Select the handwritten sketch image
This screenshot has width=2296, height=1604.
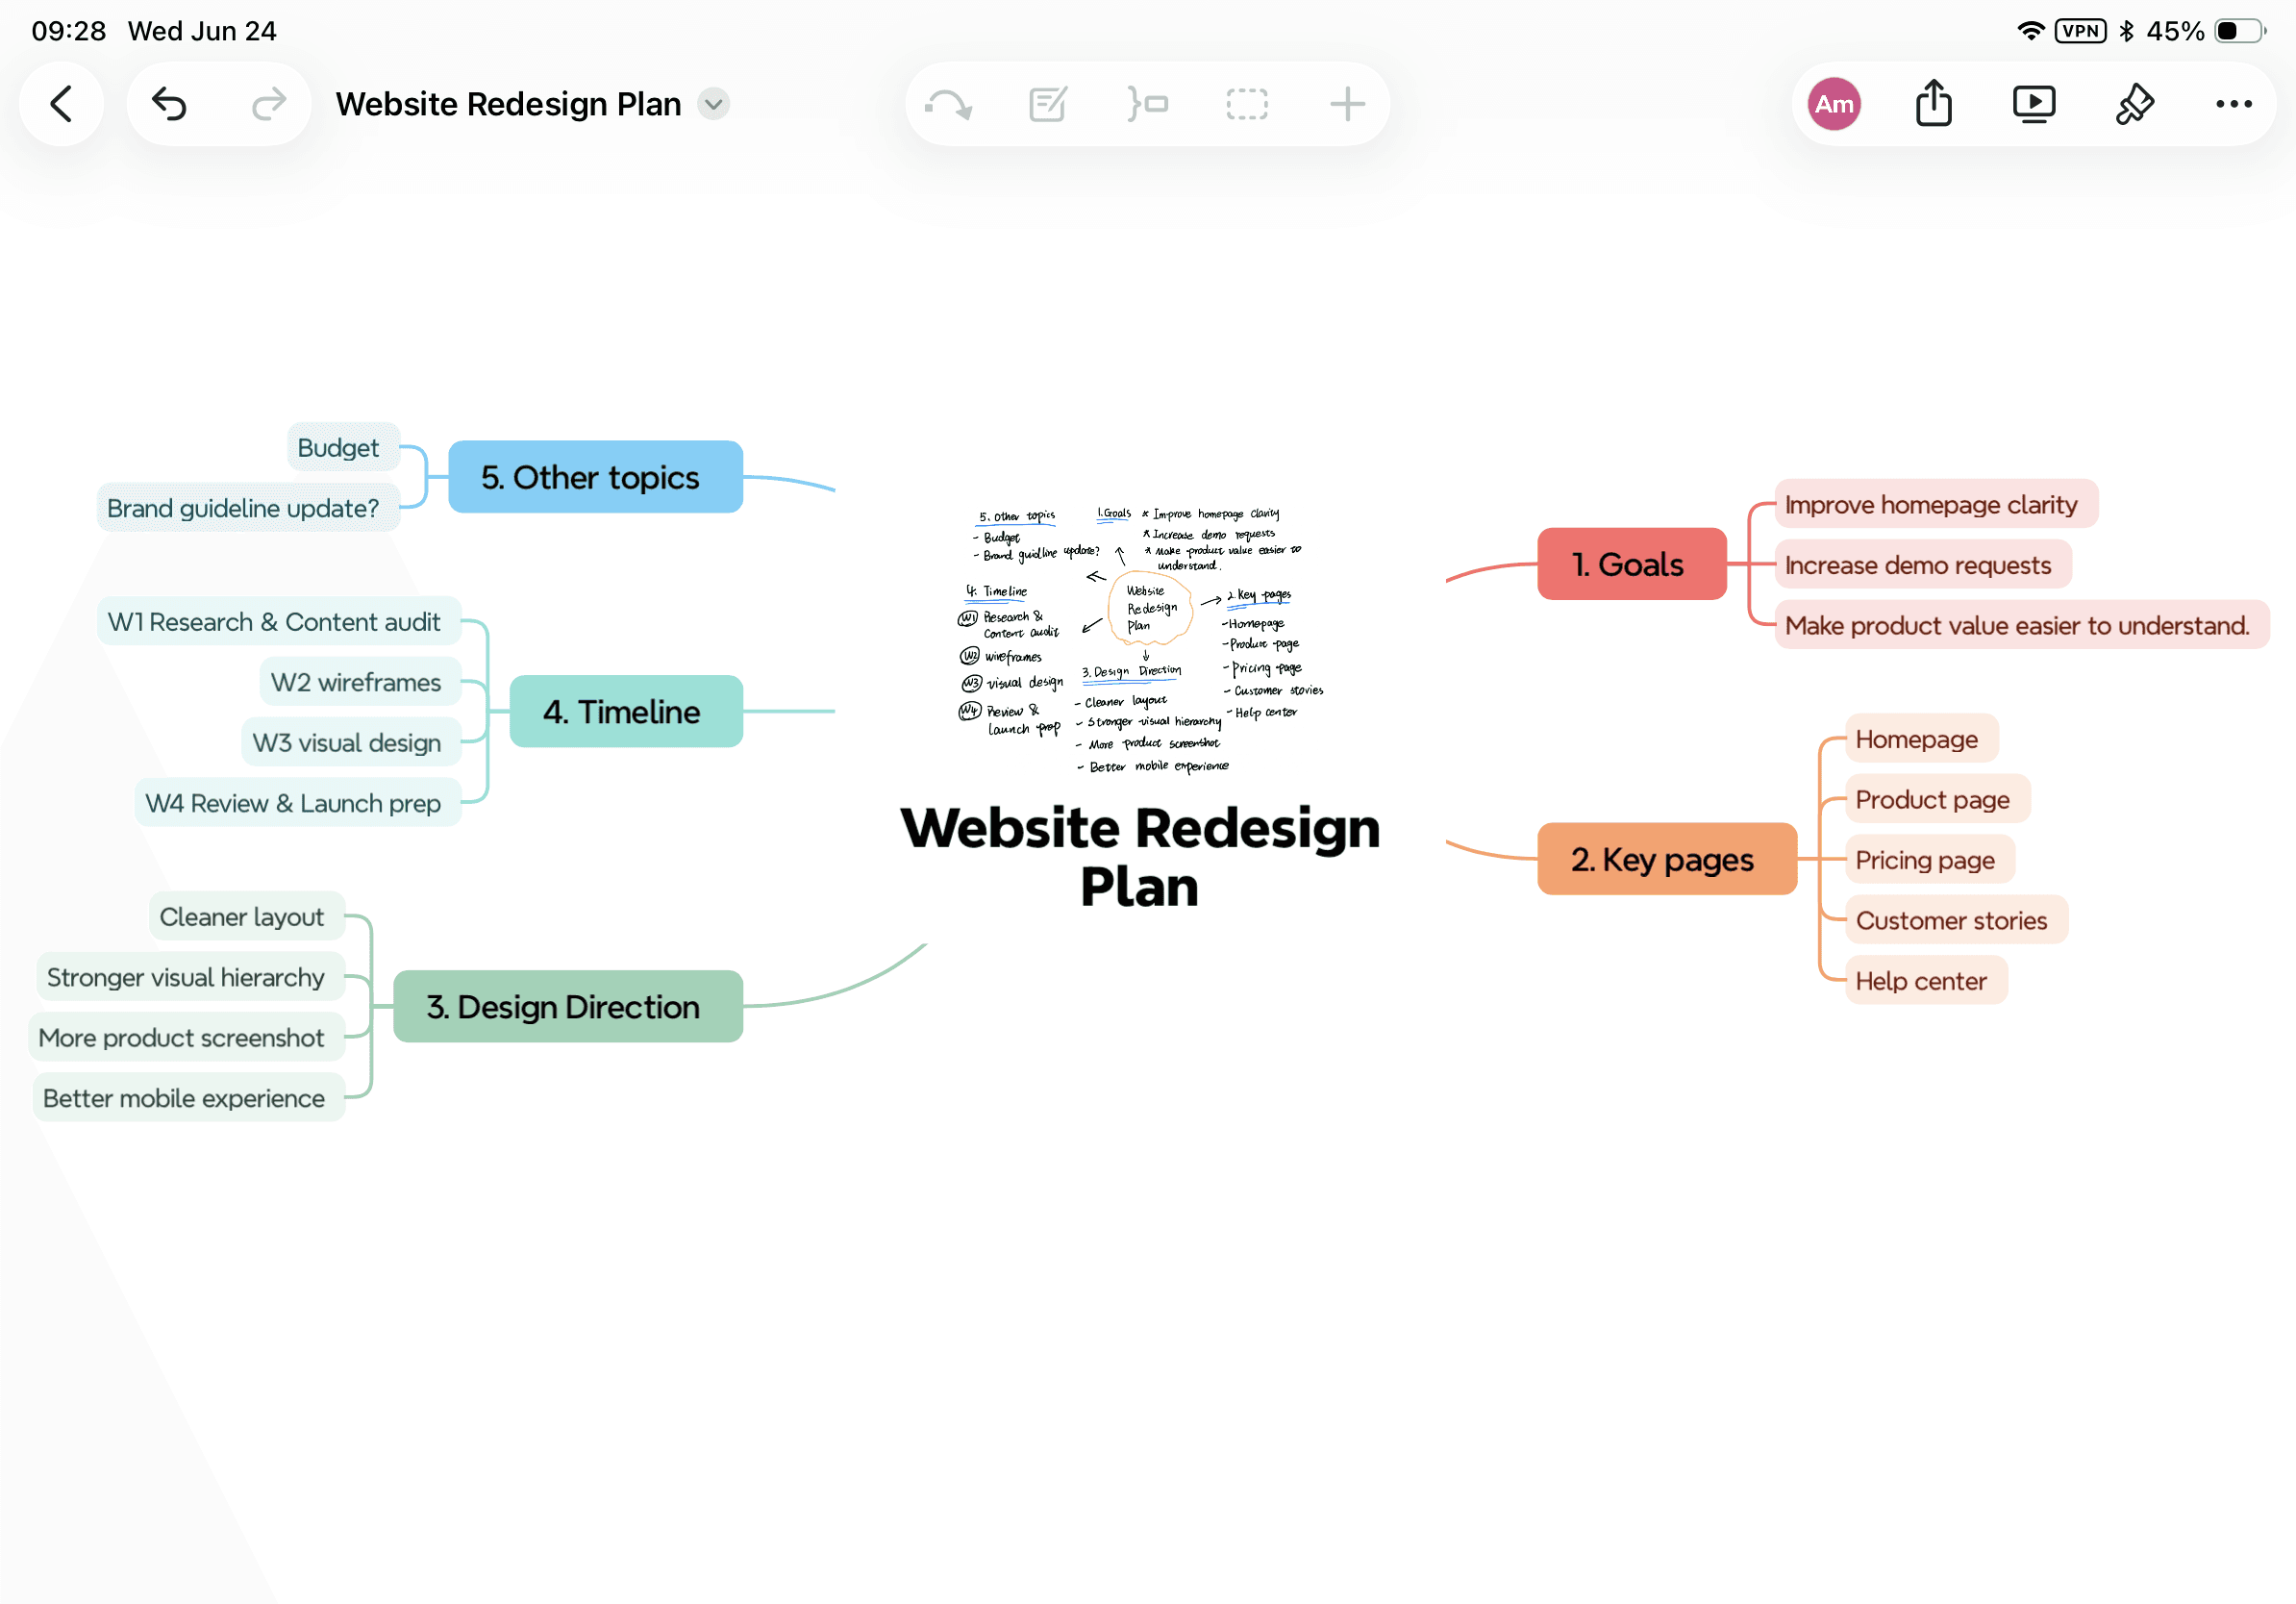(1140, 640)
